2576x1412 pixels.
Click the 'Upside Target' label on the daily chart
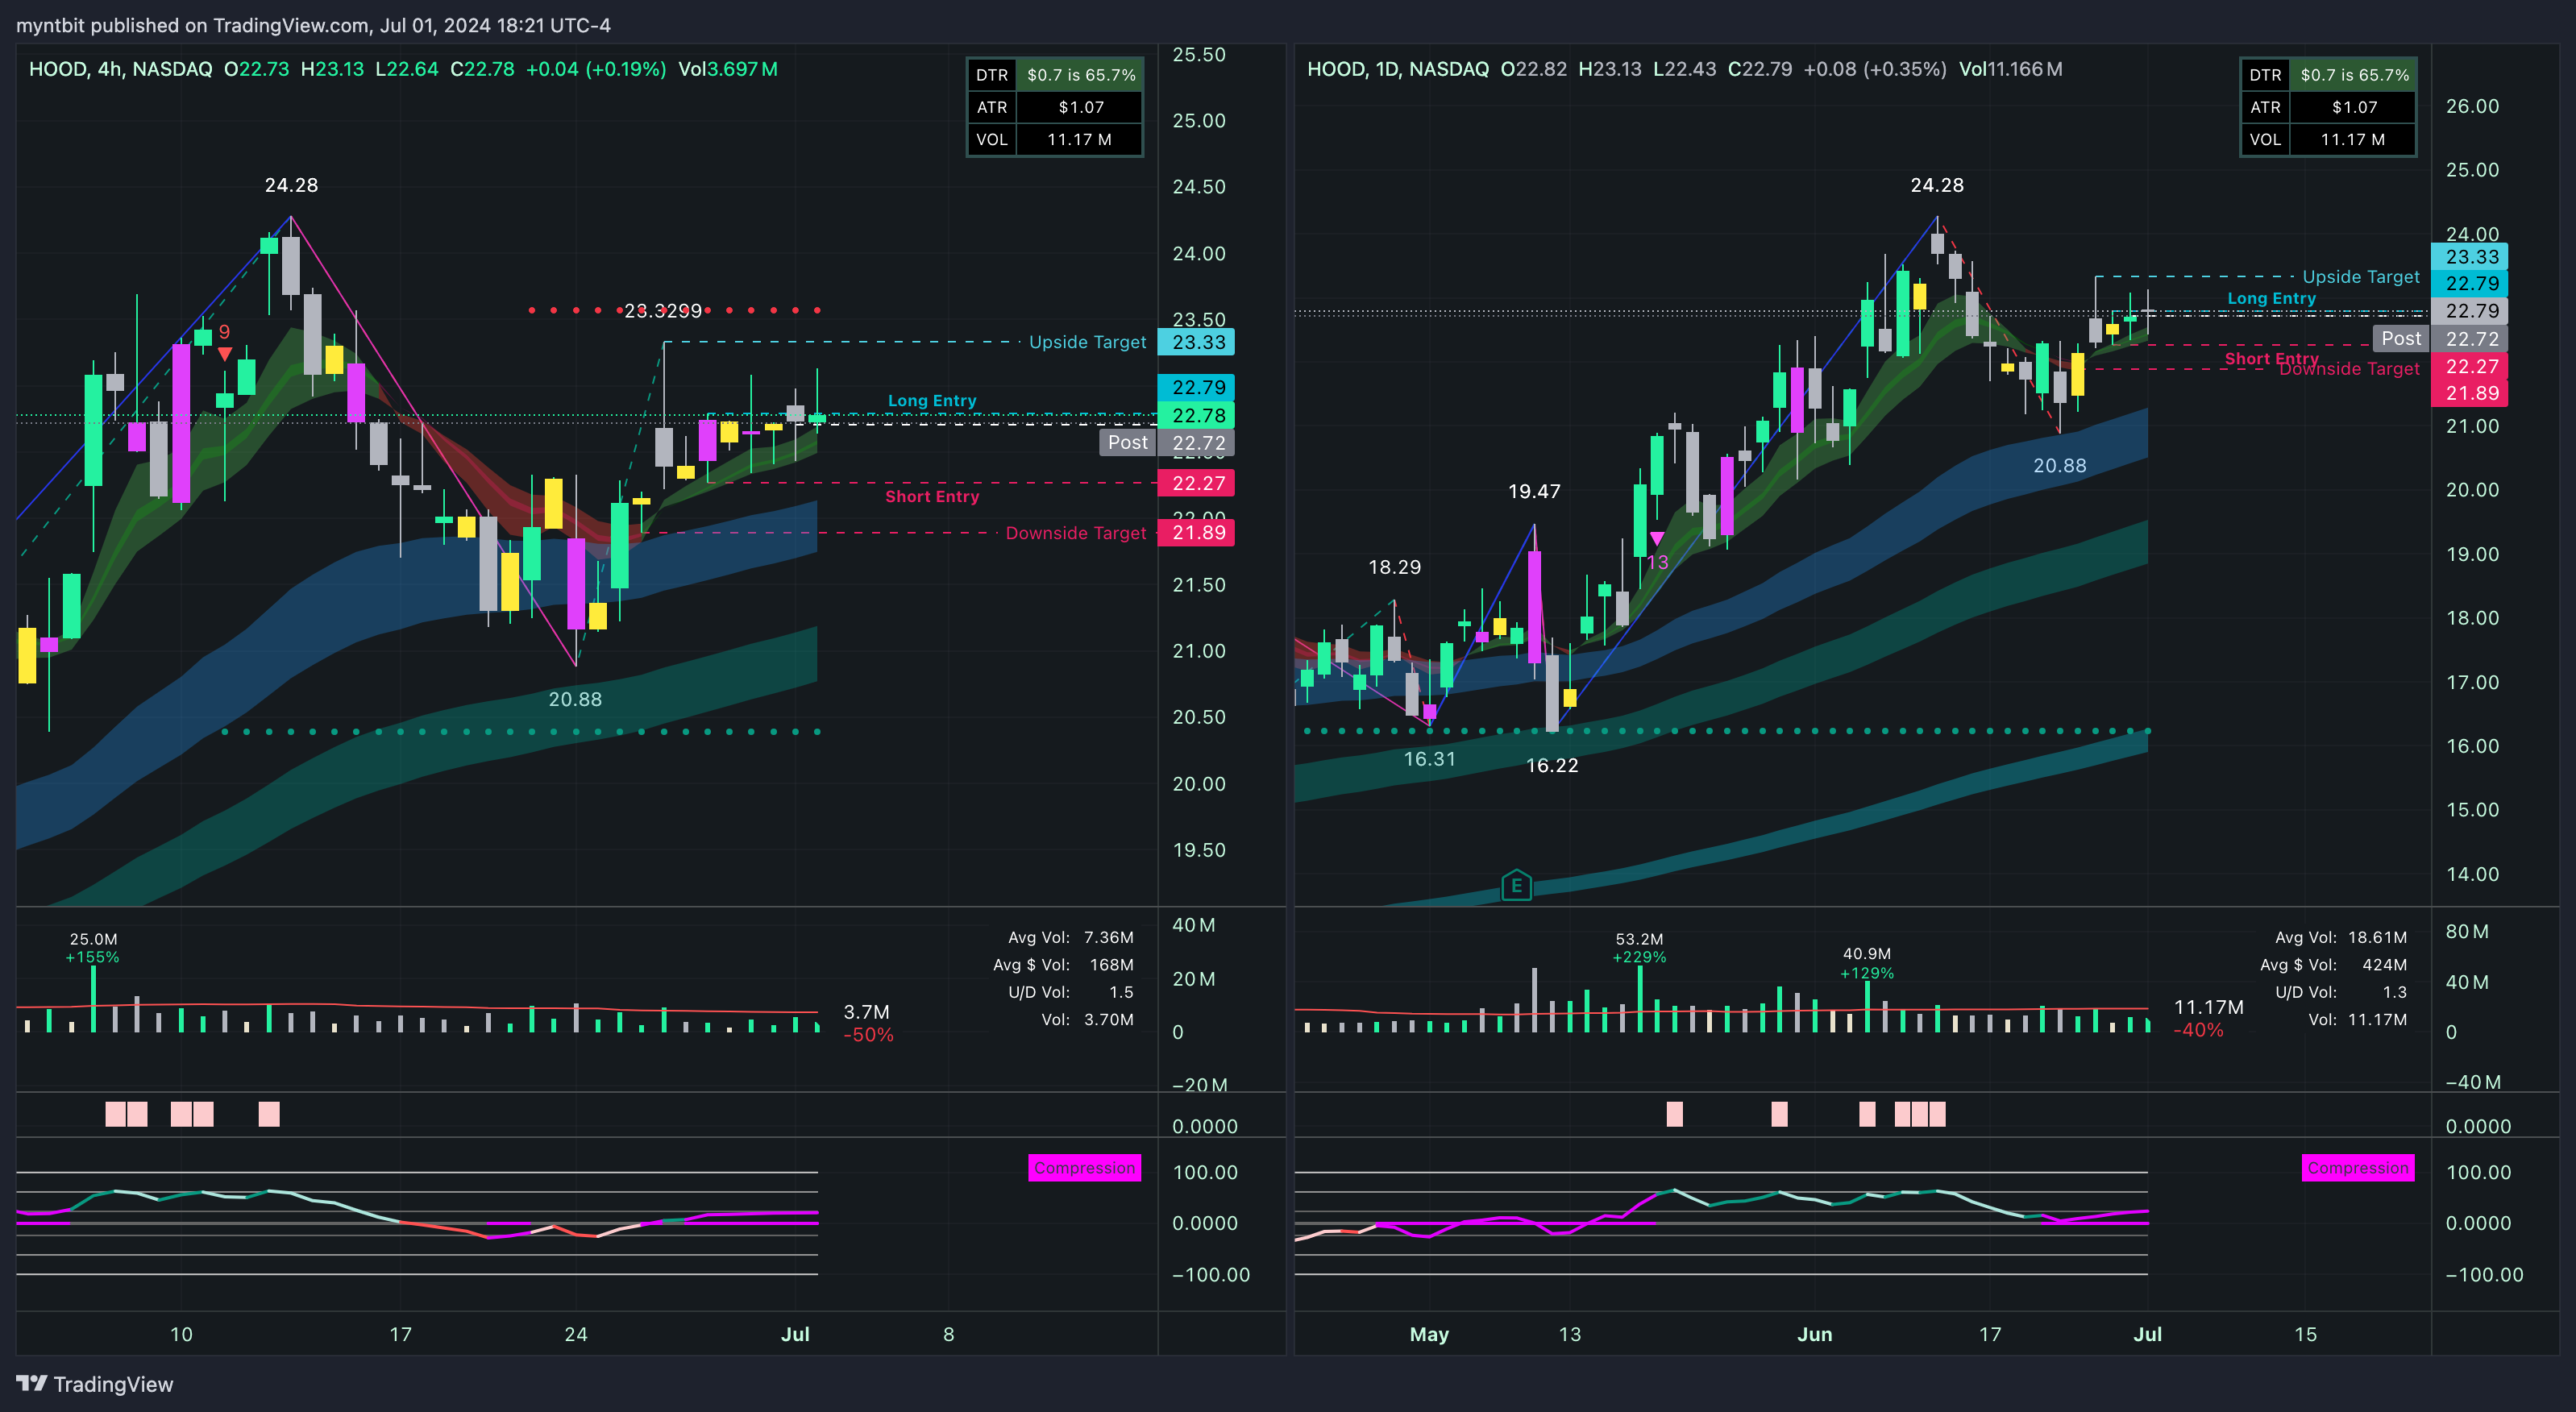[2361, 277]
